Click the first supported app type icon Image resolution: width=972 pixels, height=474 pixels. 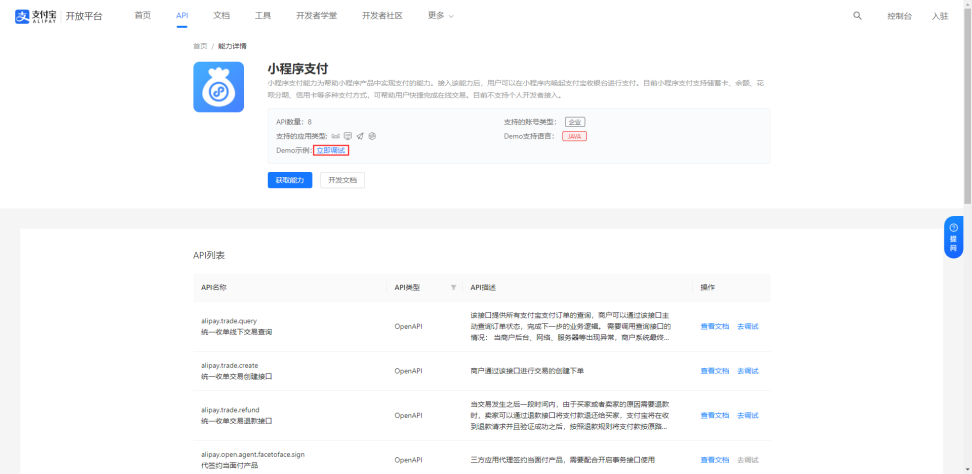[335, 136]
